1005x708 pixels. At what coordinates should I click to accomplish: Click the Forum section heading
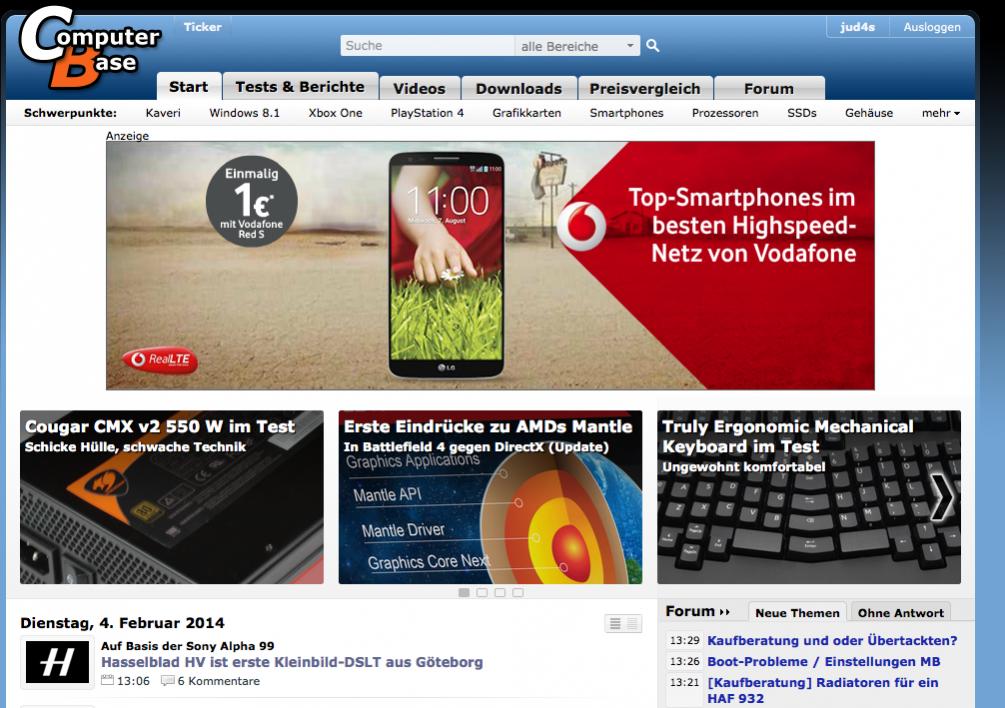[690, 611]
